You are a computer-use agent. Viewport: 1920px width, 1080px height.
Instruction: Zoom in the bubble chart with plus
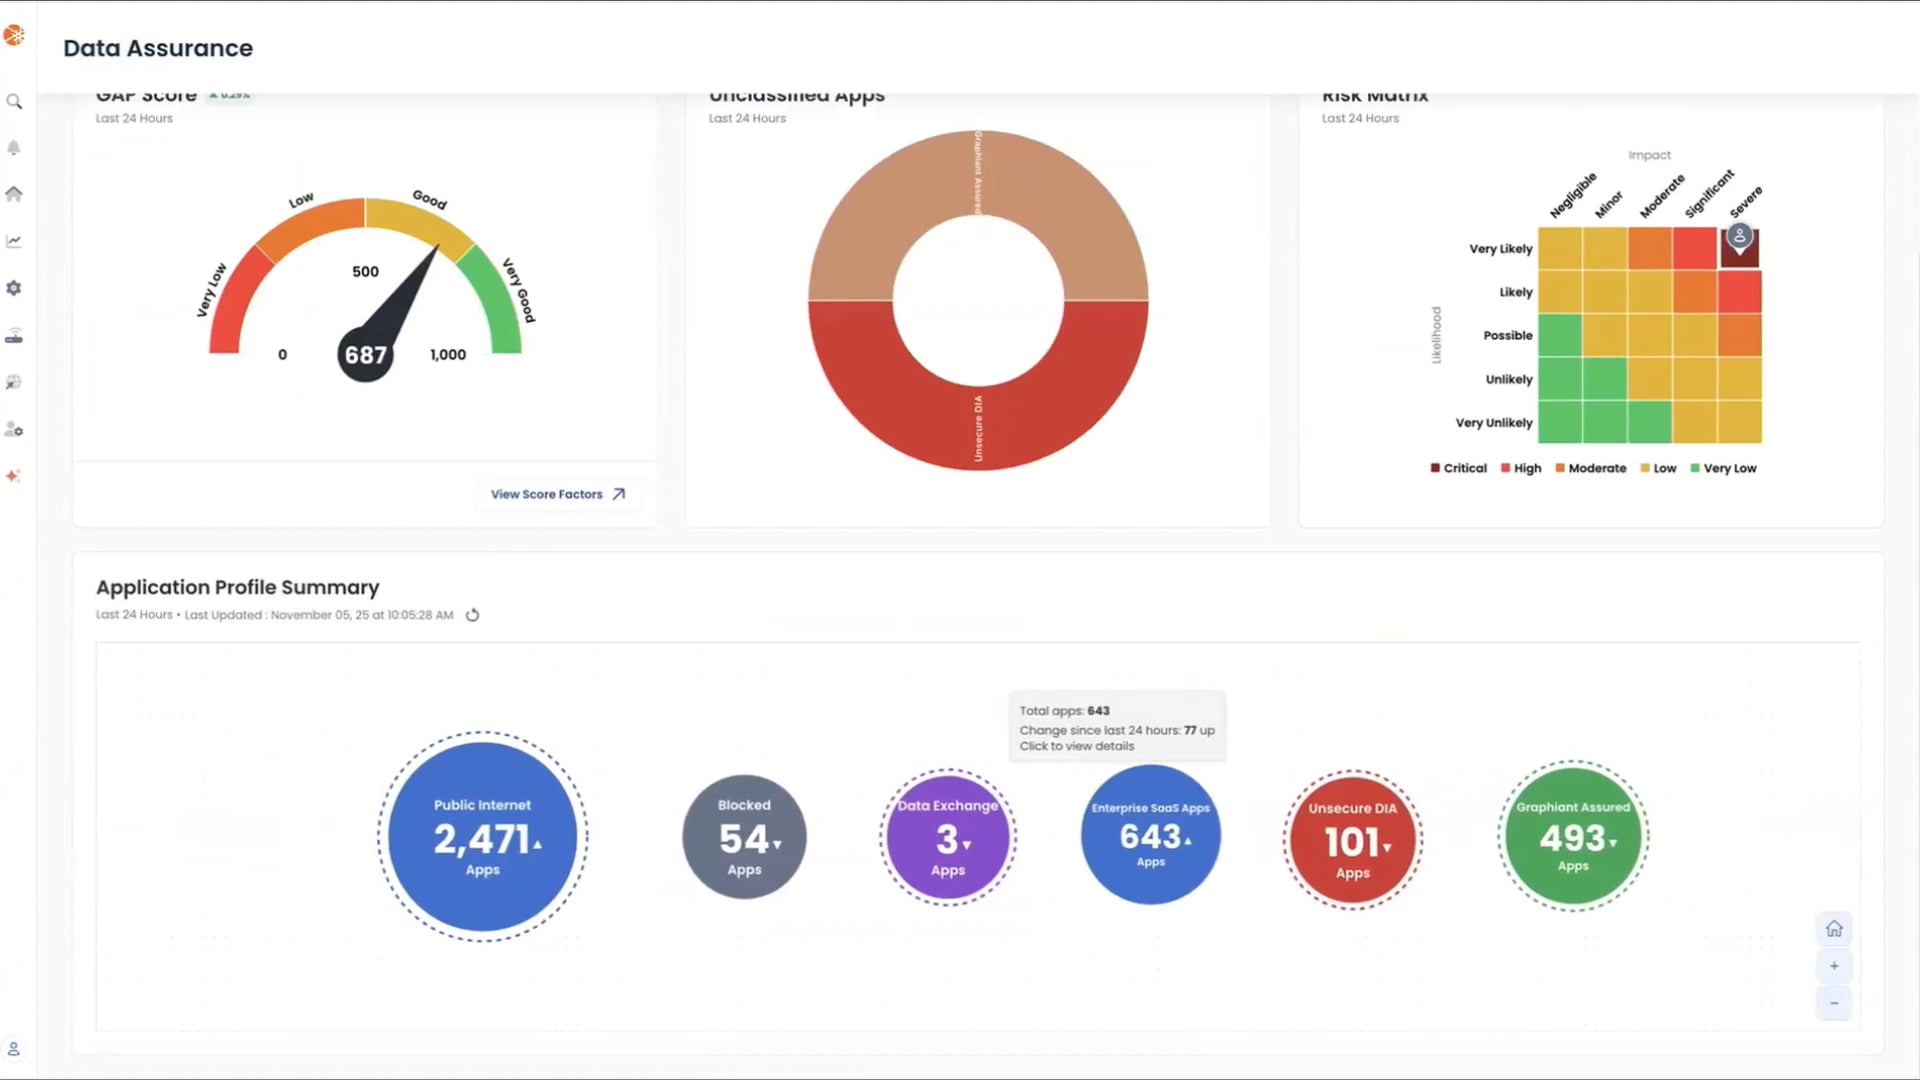click(x=1834, y=966)
